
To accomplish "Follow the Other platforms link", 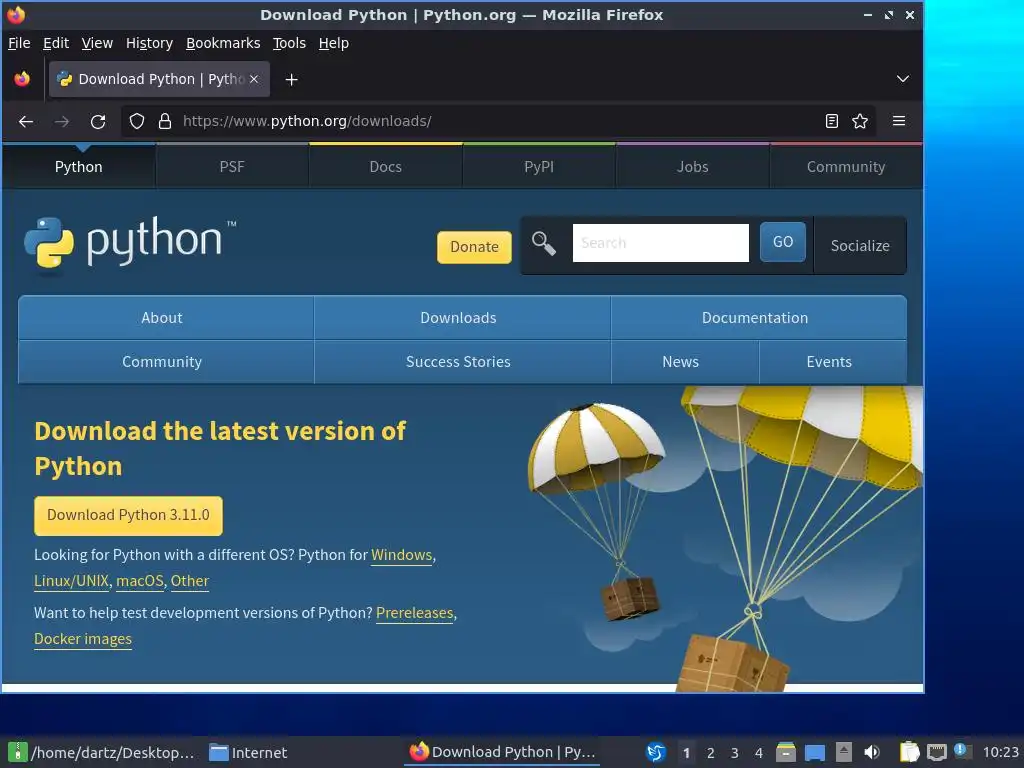I will coord(189,581).
